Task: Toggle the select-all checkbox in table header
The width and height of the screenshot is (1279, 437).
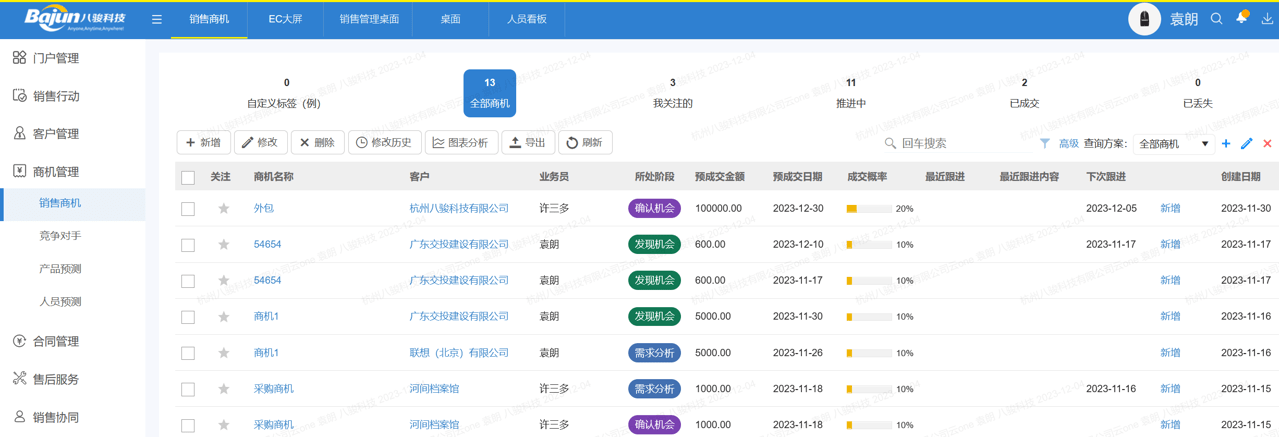Action: coord(188,178)
